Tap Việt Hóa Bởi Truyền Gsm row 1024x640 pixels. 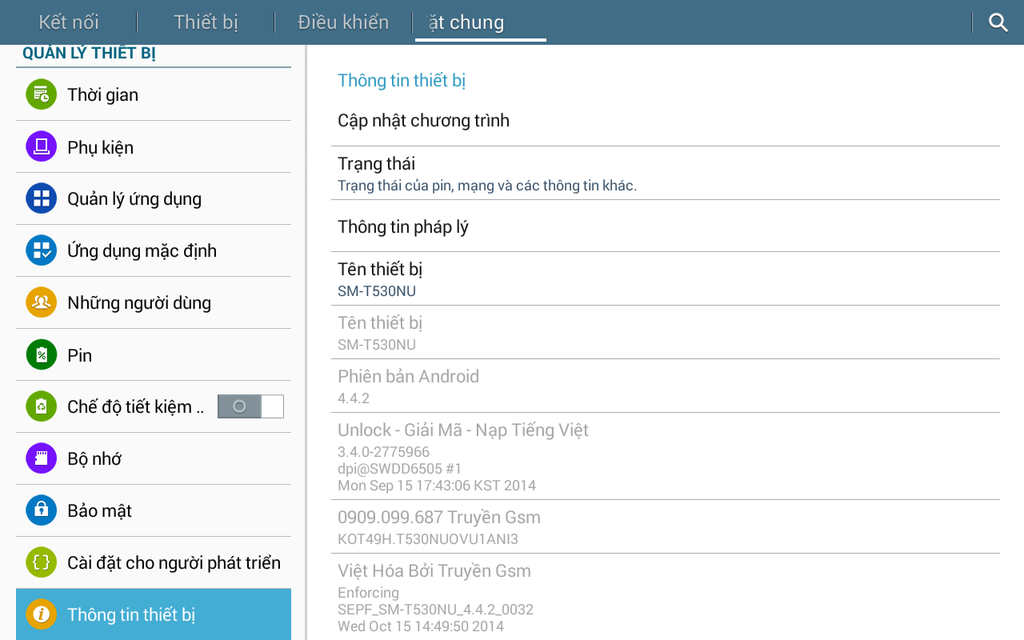665,598
